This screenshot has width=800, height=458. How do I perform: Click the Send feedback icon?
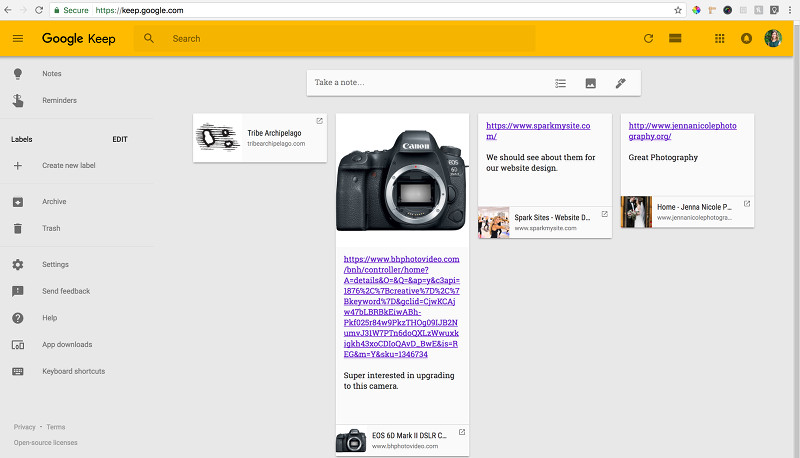click(x=18, y=291)
